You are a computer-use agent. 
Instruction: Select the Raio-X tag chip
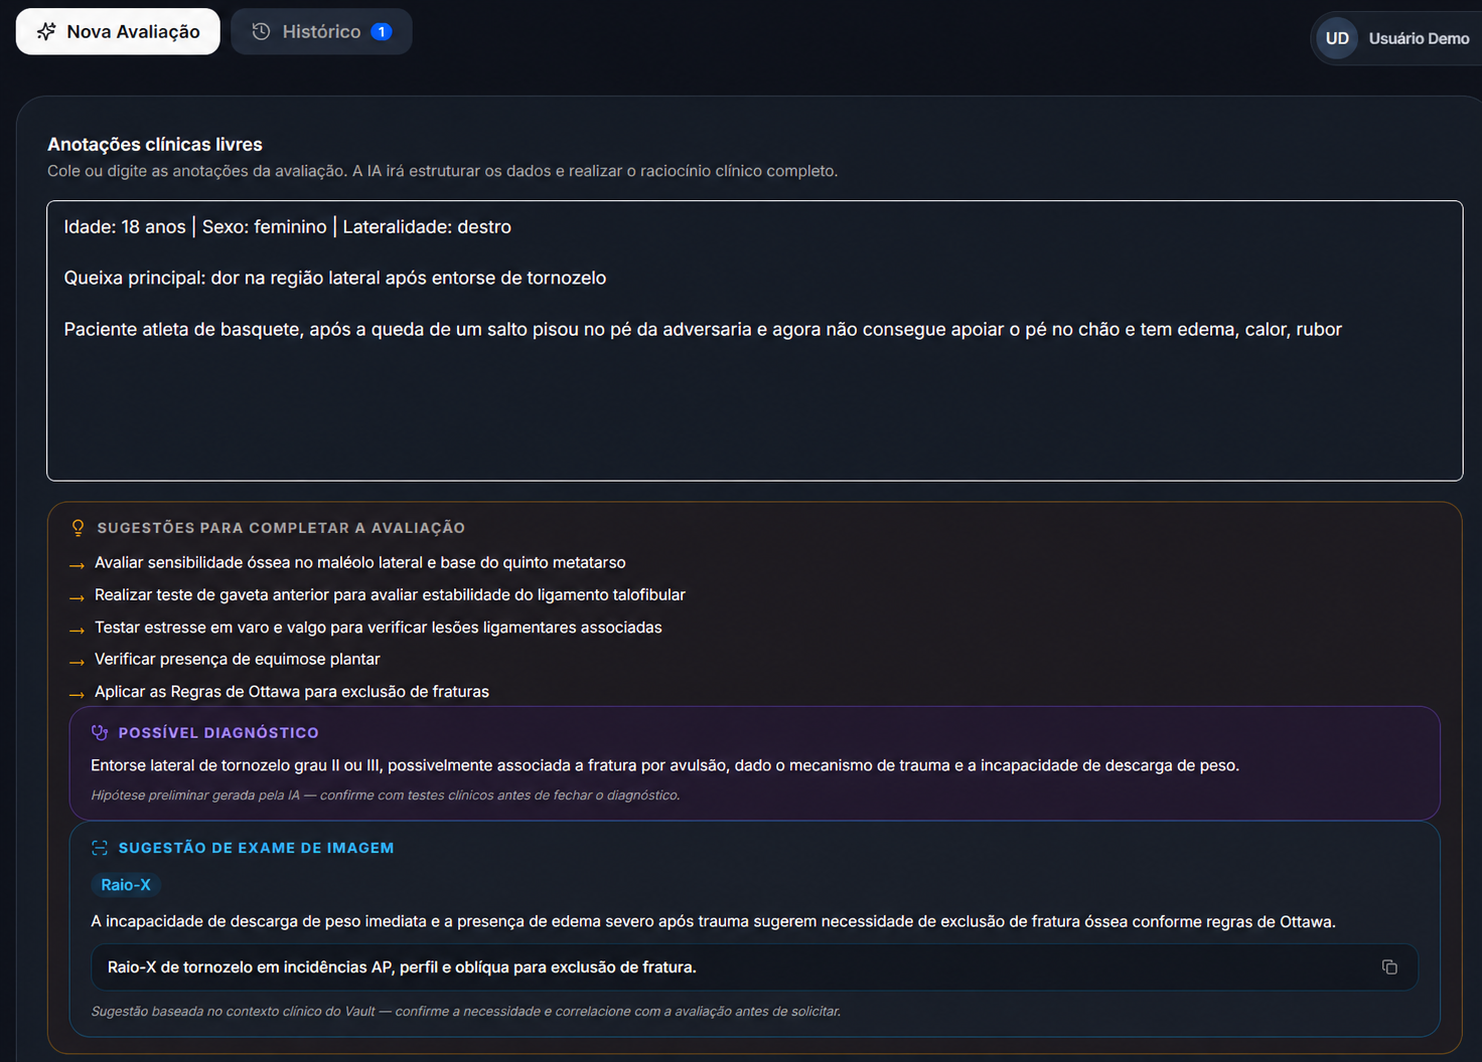(x=126, y=885)
